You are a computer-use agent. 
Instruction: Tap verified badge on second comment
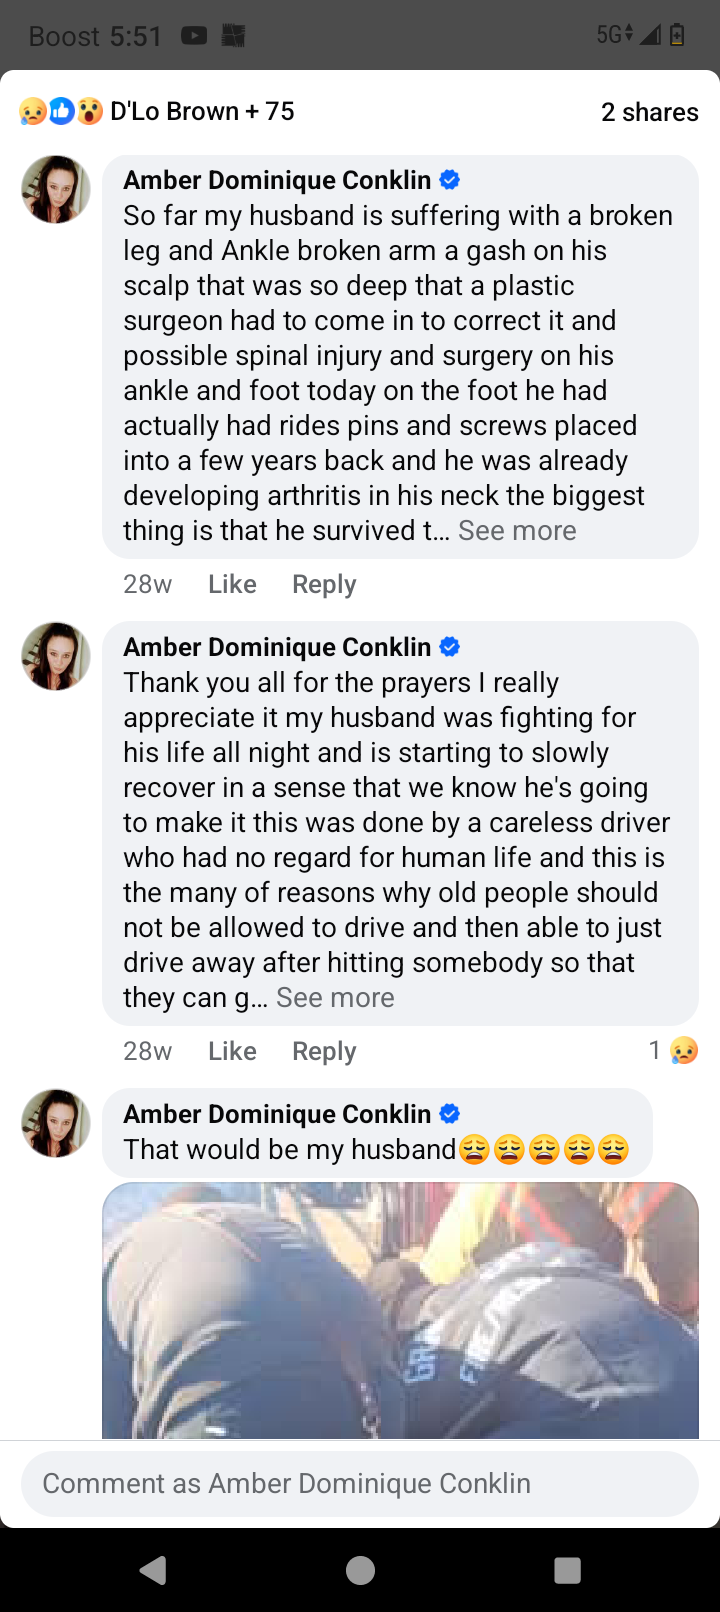pyautogui.click(x=450, y=647)
